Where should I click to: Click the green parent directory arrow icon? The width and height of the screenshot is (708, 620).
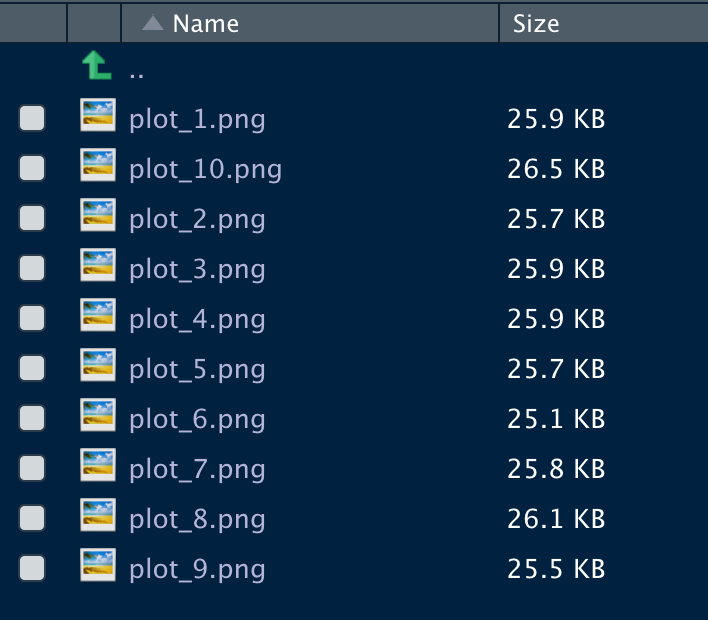96,67
